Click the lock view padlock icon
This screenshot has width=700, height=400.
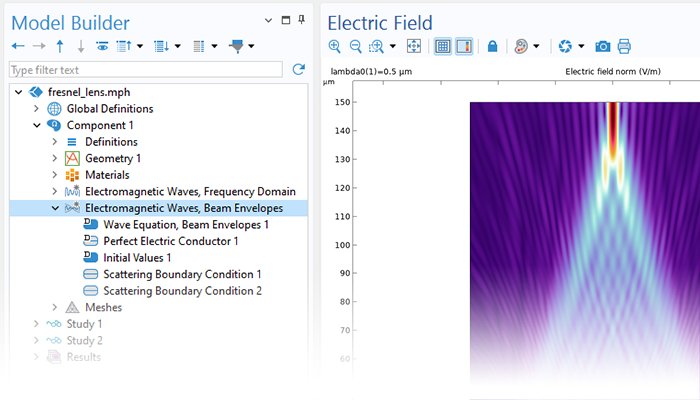[x=492, y=46]
